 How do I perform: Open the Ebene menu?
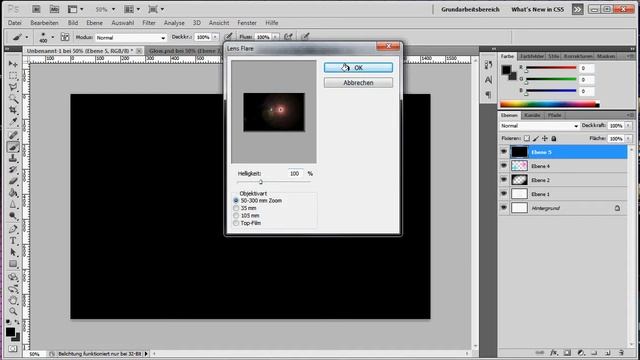(x=94, y=23)
